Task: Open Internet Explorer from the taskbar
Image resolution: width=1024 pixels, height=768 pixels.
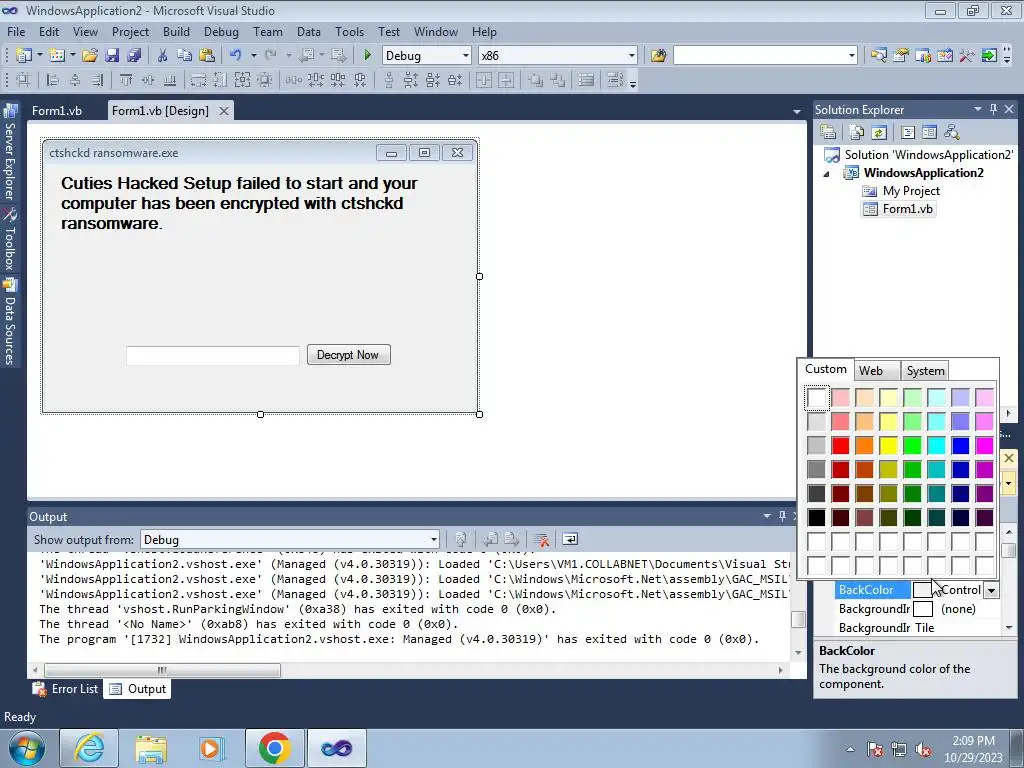Action: pyautogui.click(x=88, y=748)
